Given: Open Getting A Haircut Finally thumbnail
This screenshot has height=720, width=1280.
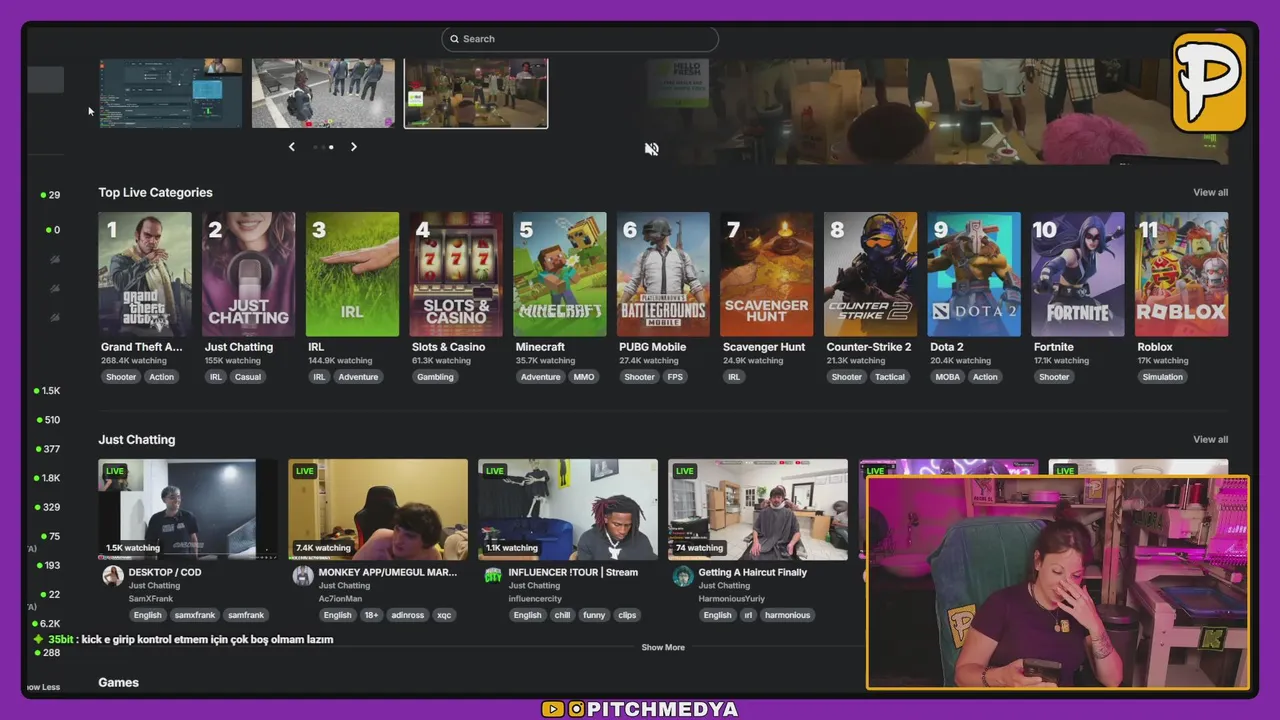Looking at the screenshot, I should click(758, 510).
